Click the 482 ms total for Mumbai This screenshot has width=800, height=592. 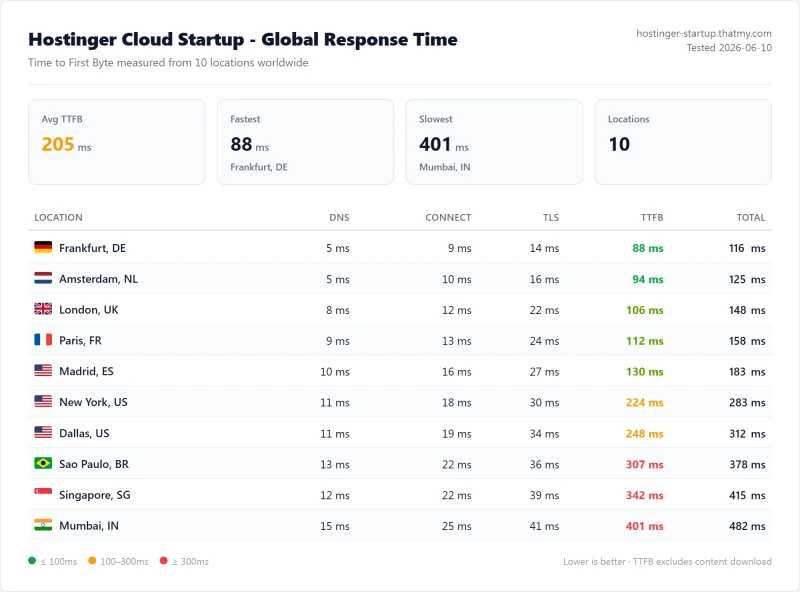coord(747,526)
